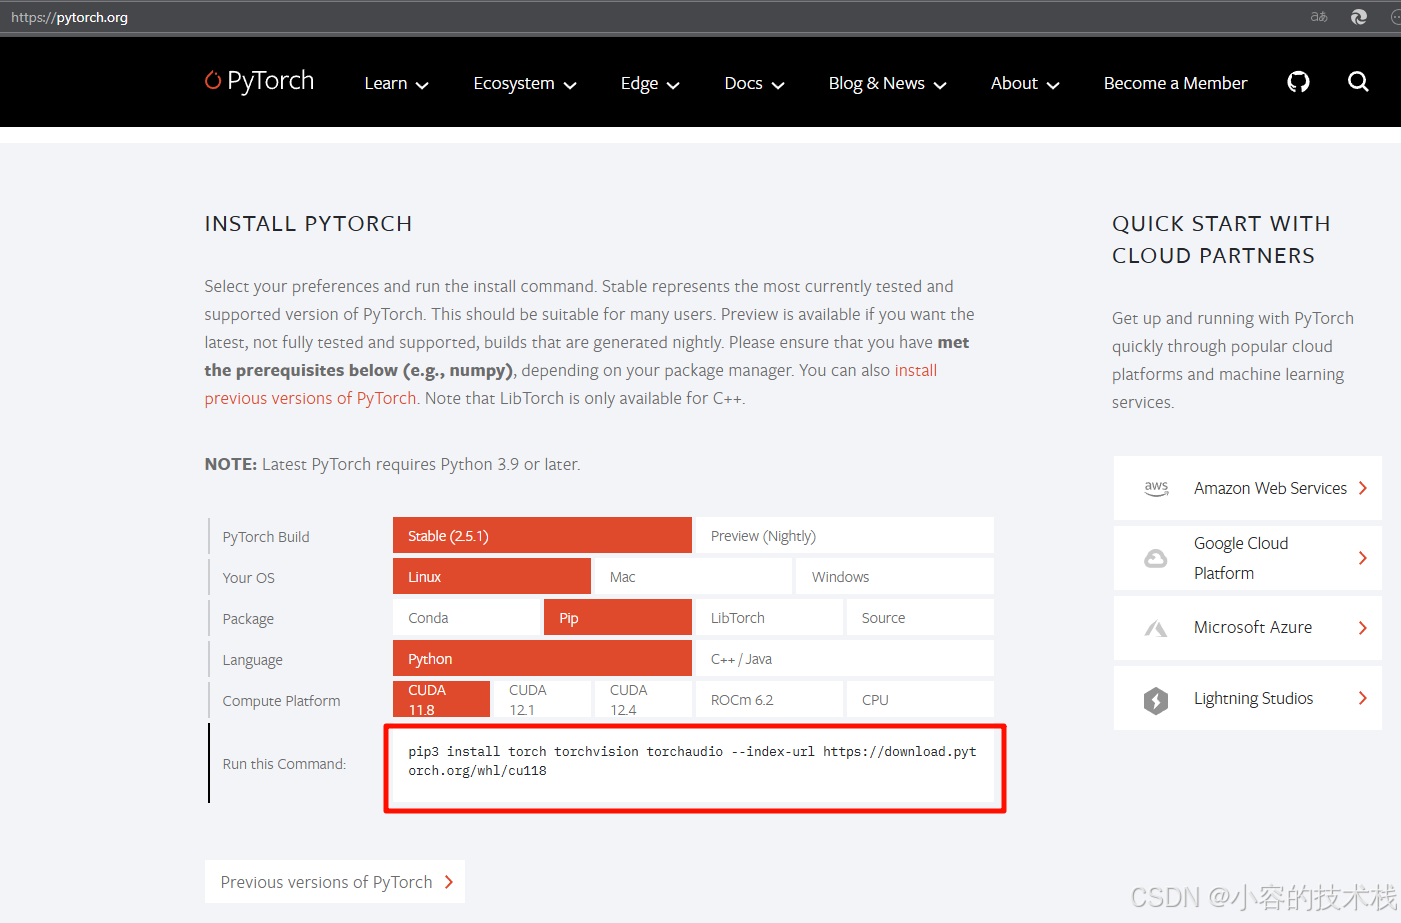Open the Become a Member page
The image size is (1401, 923).
coord(1175,83)
